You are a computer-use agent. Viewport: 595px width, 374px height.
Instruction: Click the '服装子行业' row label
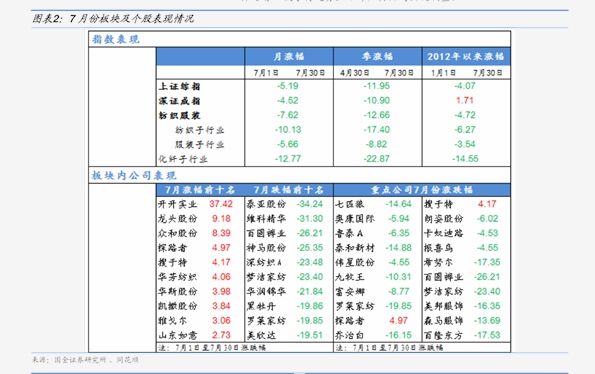[199, 145]
